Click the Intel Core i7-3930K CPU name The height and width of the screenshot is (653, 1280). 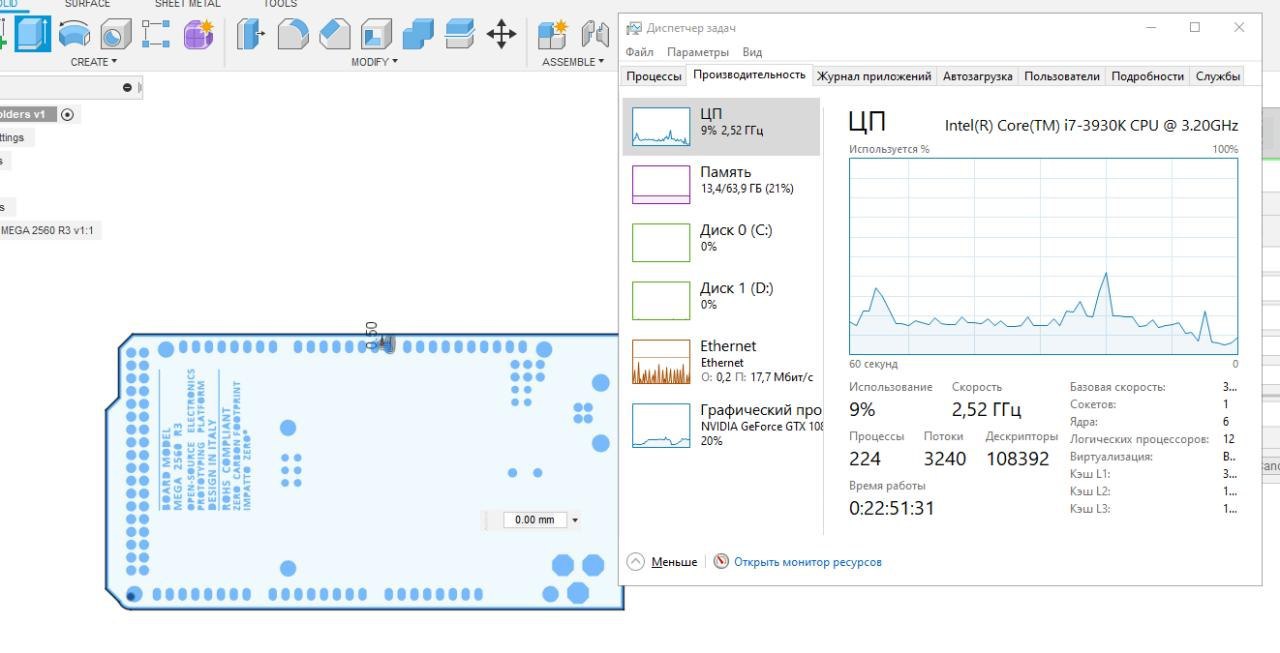1091,125
